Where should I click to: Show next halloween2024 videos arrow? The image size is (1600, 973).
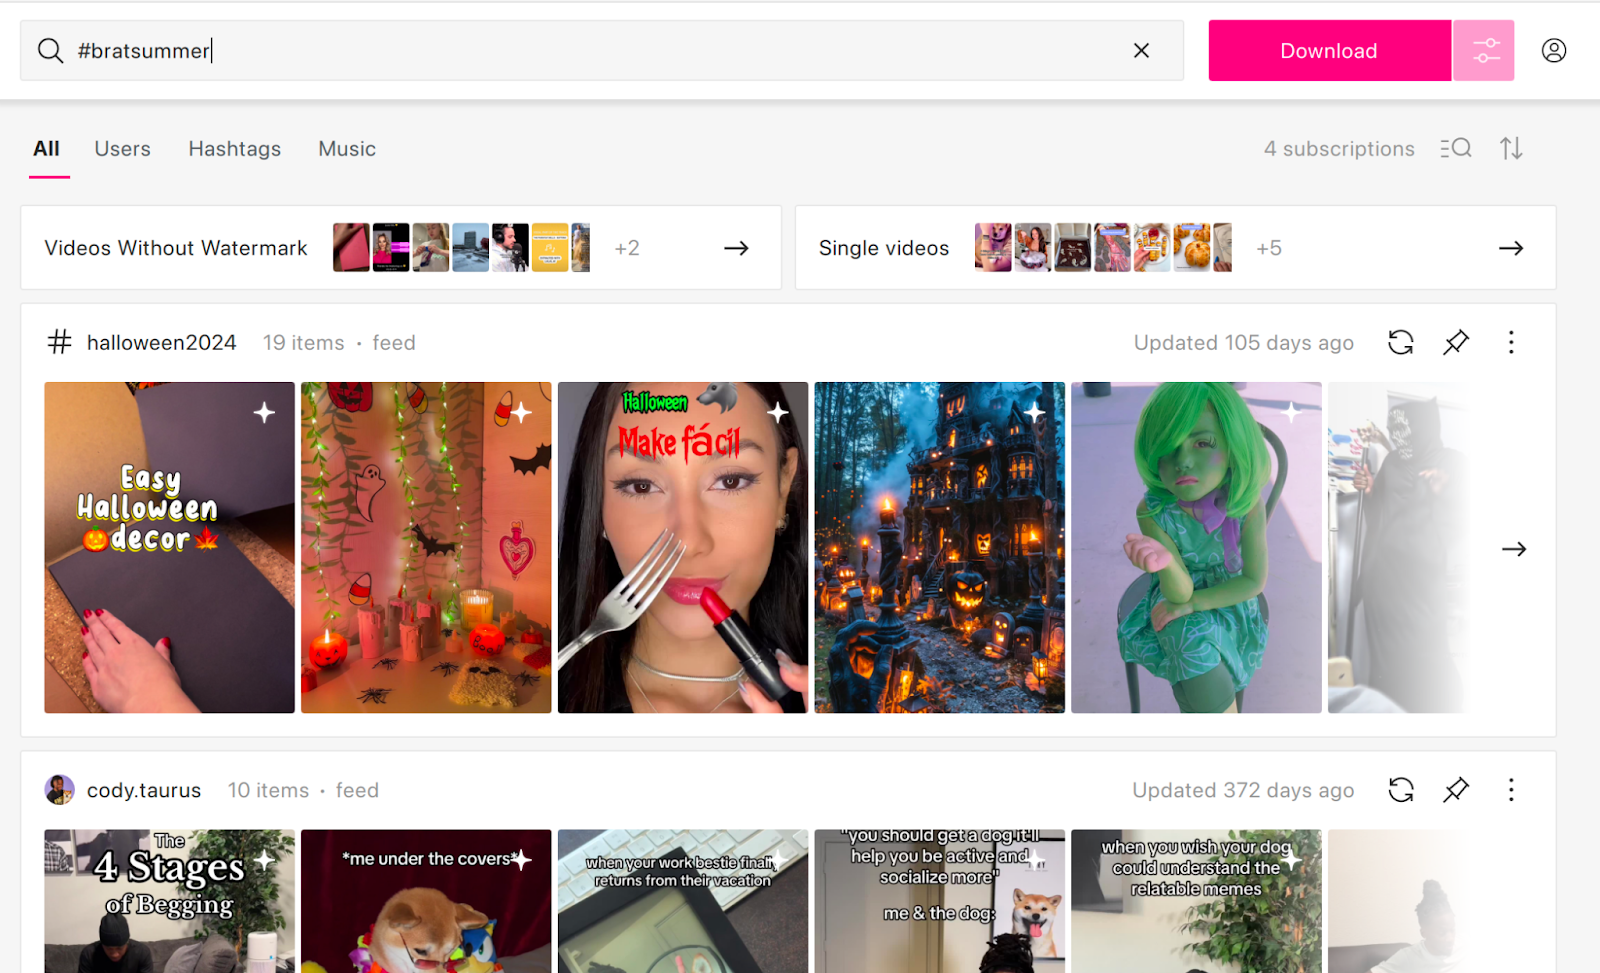pyautogui.click(x=1514, y=549)
